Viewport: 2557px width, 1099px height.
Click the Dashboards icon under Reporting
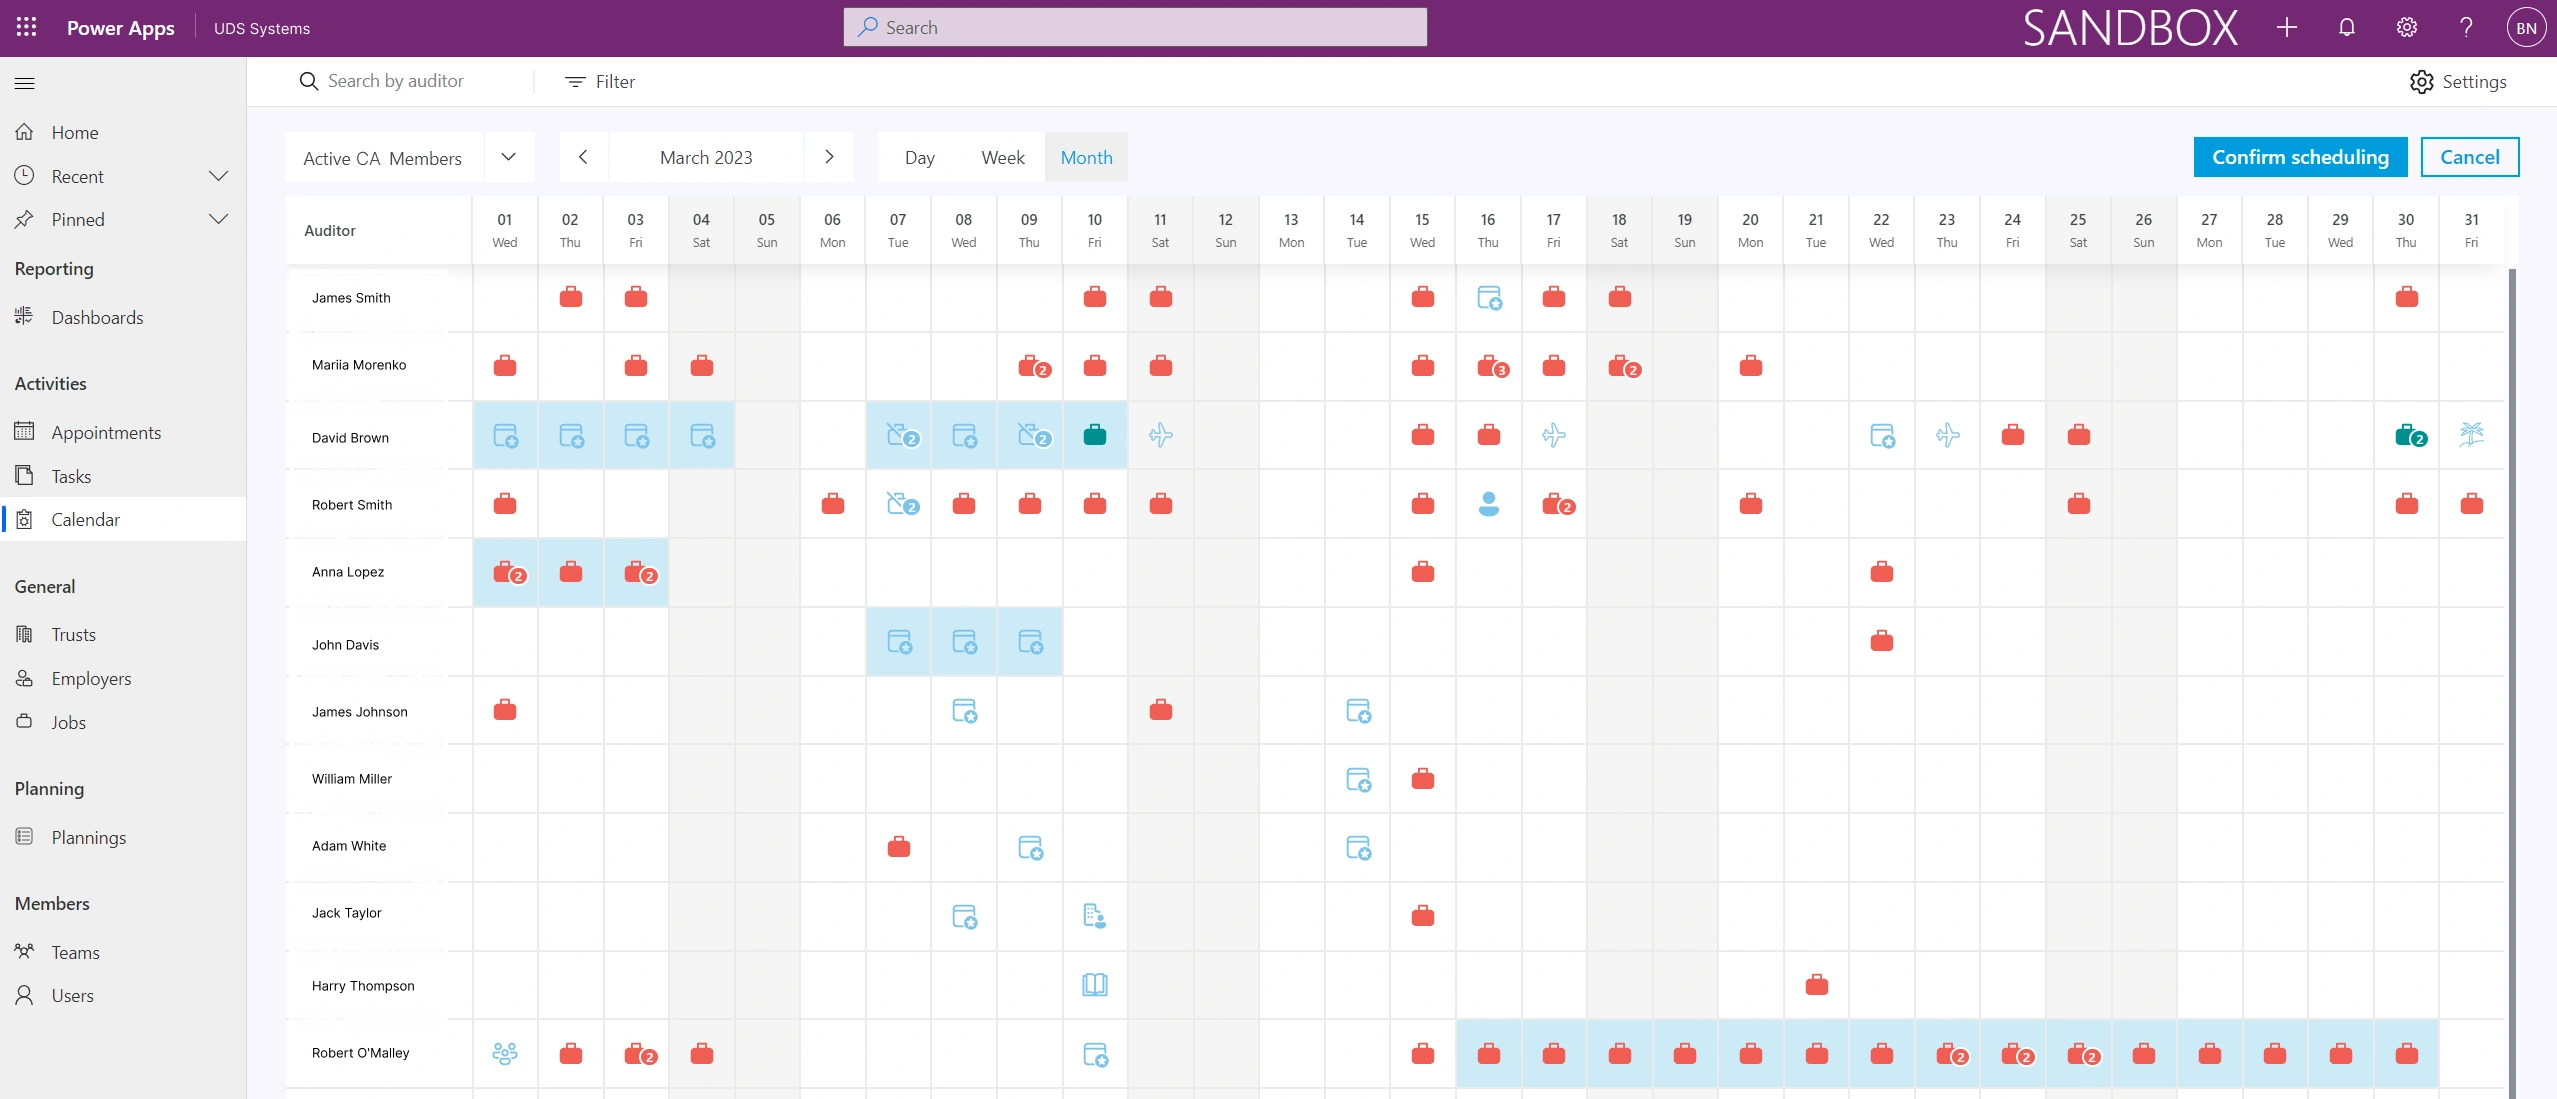coord(25,316)
